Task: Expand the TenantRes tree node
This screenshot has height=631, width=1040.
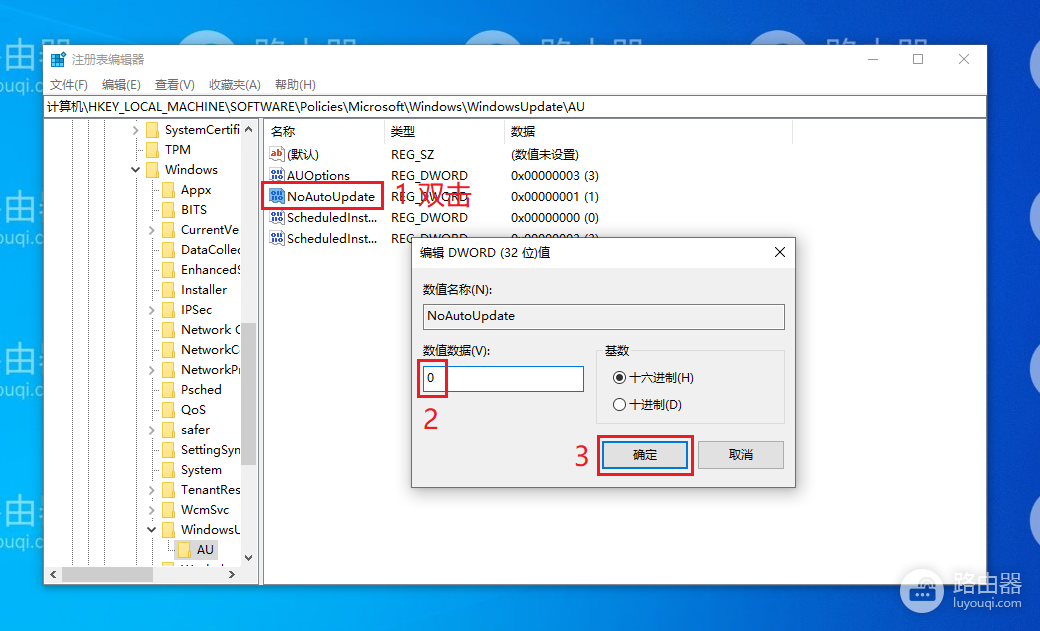Action: tap(151, 490)
